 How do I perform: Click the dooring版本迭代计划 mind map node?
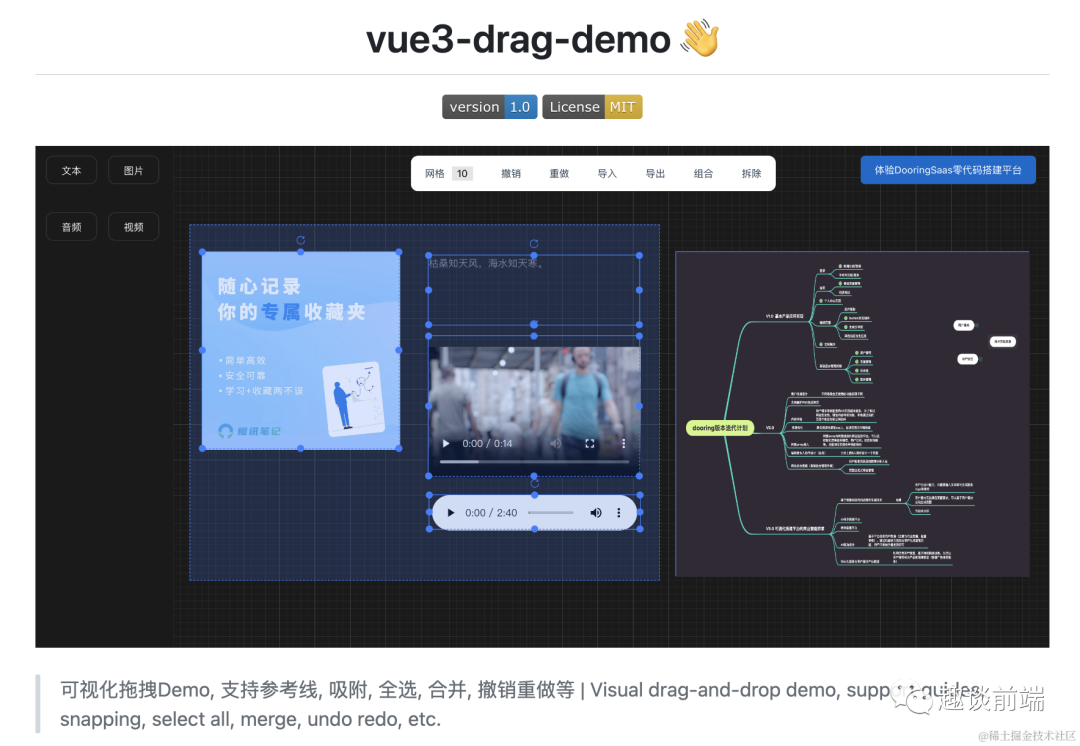[x=720, y=428]
